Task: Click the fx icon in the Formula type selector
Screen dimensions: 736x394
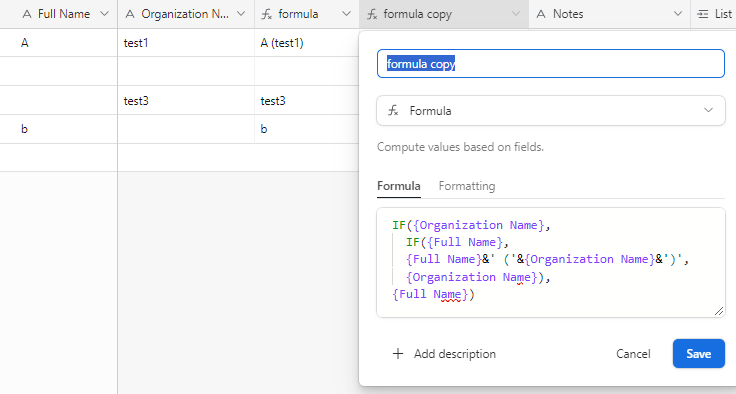Action: click(393, 111)
